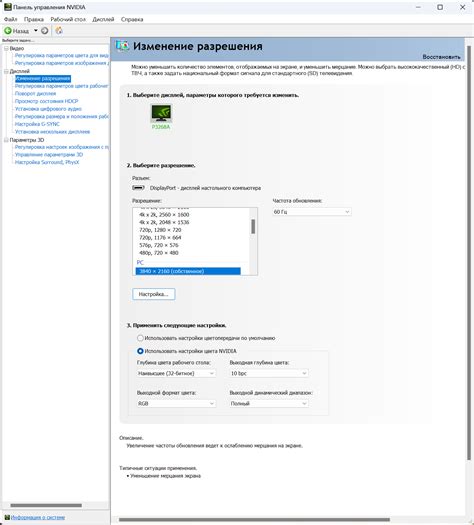Open the refresh rate 60 Гц dropdown

(312, 212)
